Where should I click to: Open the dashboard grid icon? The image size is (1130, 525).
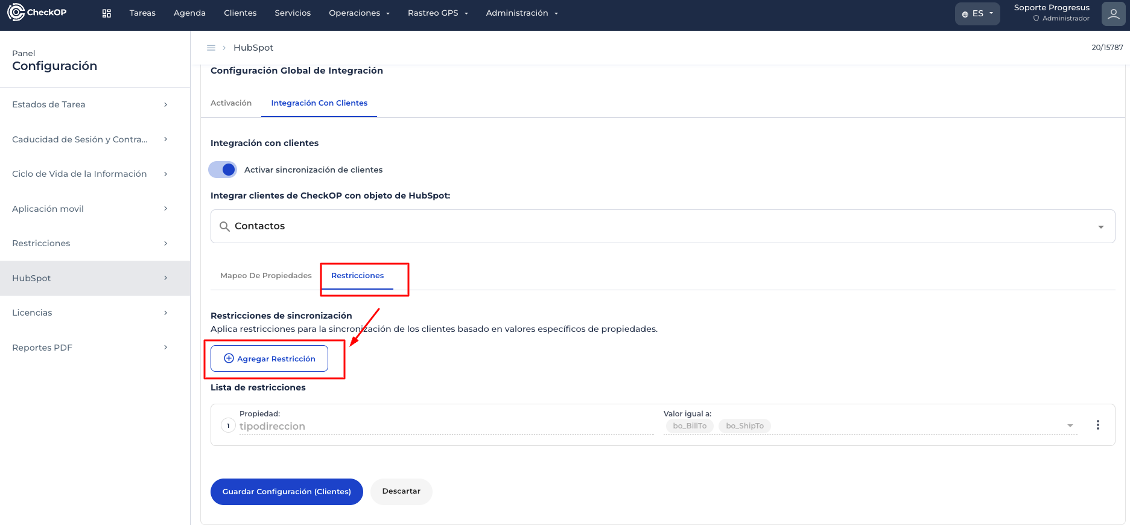[107, 13]
